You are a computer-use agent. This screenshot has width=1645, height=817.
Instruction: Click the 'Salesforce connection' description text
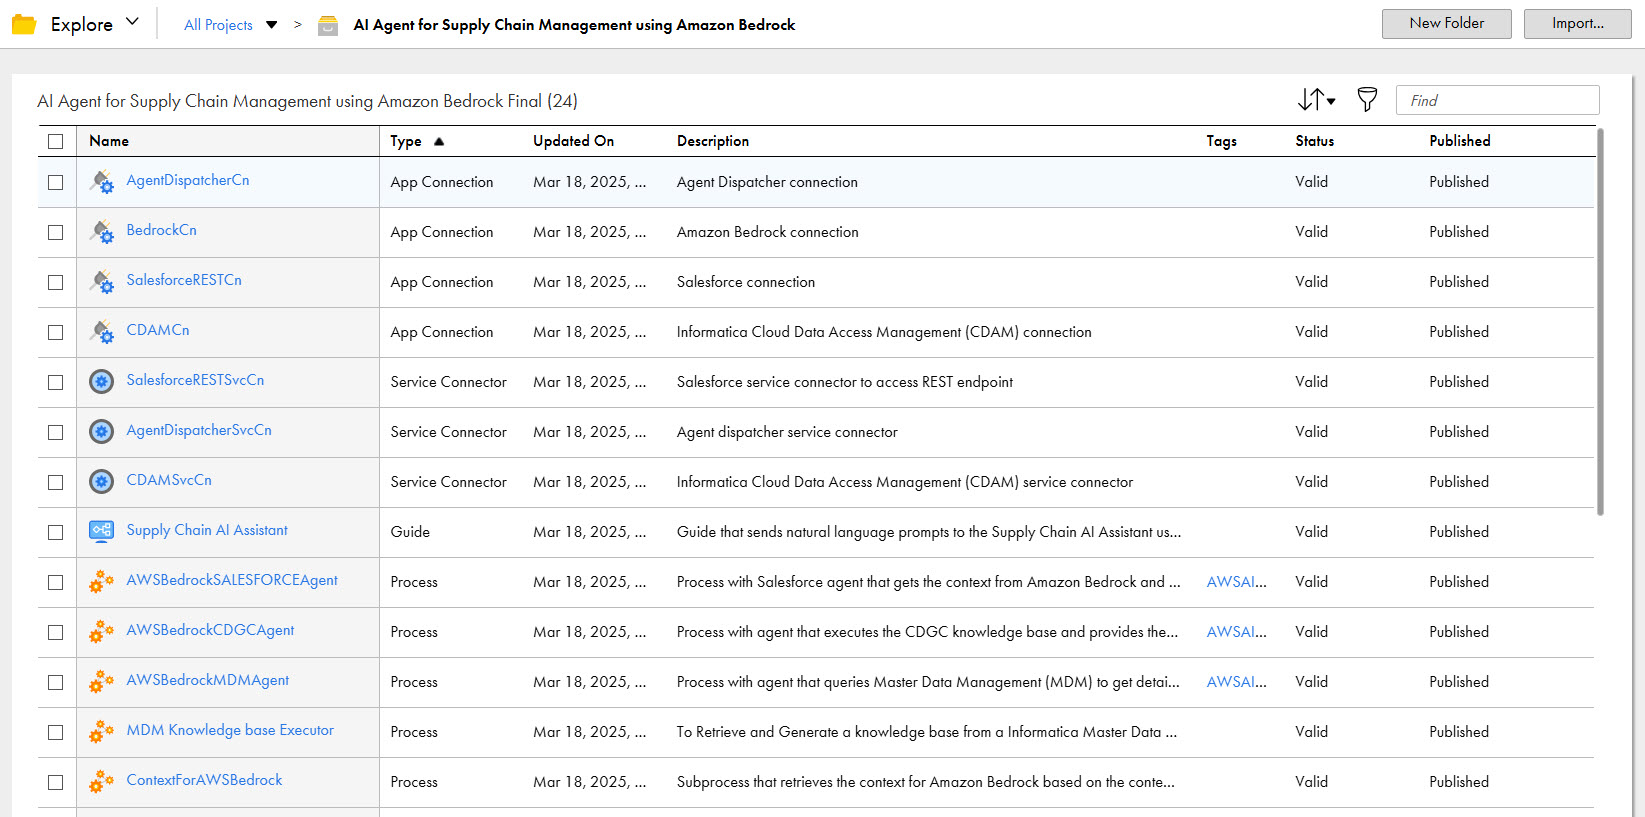[x=746, y=282]
